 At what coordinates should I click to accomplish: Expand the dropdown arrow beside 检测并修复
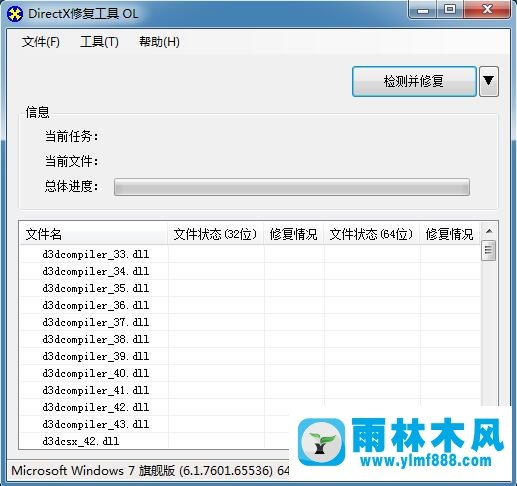coord(489,82)
